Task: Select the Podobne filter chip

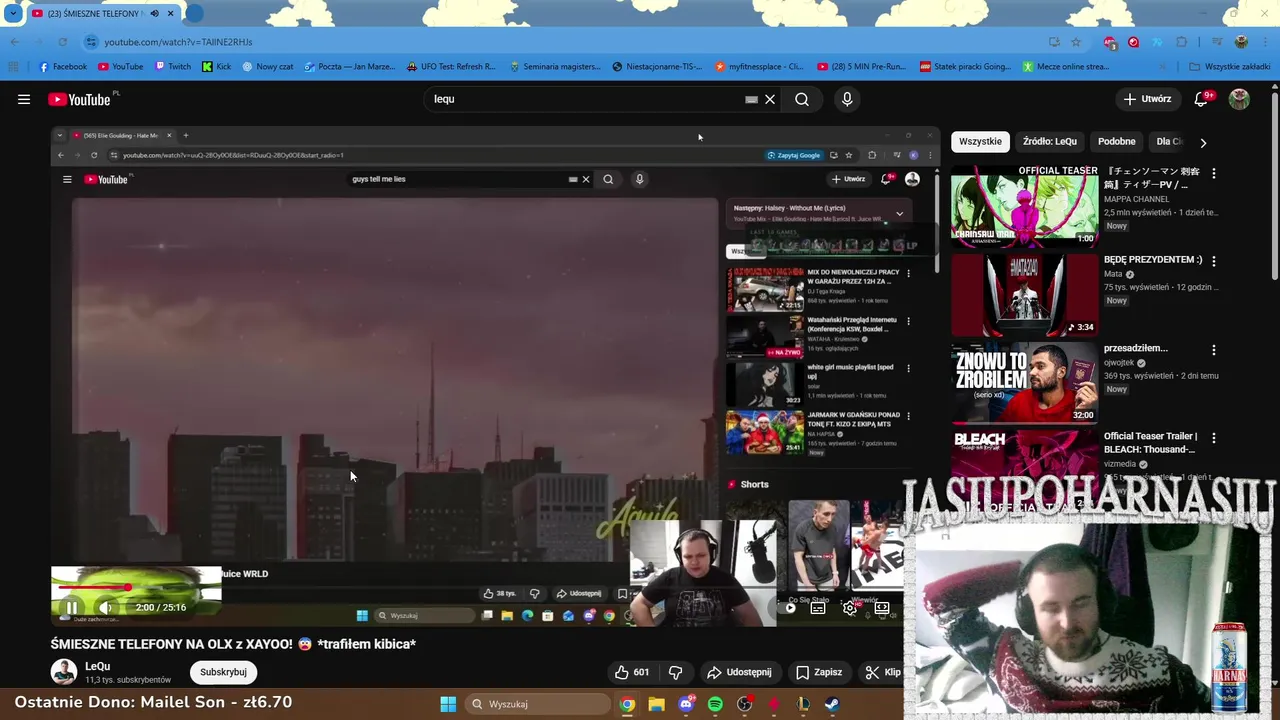Action: click(x=1116, y=142)
